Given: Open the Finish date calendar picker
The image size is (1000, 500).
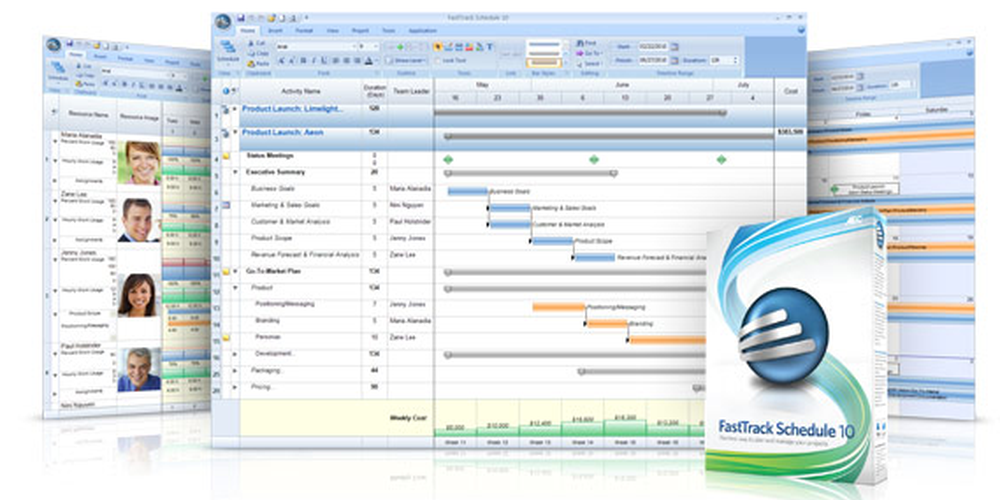Looking at the screenshot, I should point(675,60).
